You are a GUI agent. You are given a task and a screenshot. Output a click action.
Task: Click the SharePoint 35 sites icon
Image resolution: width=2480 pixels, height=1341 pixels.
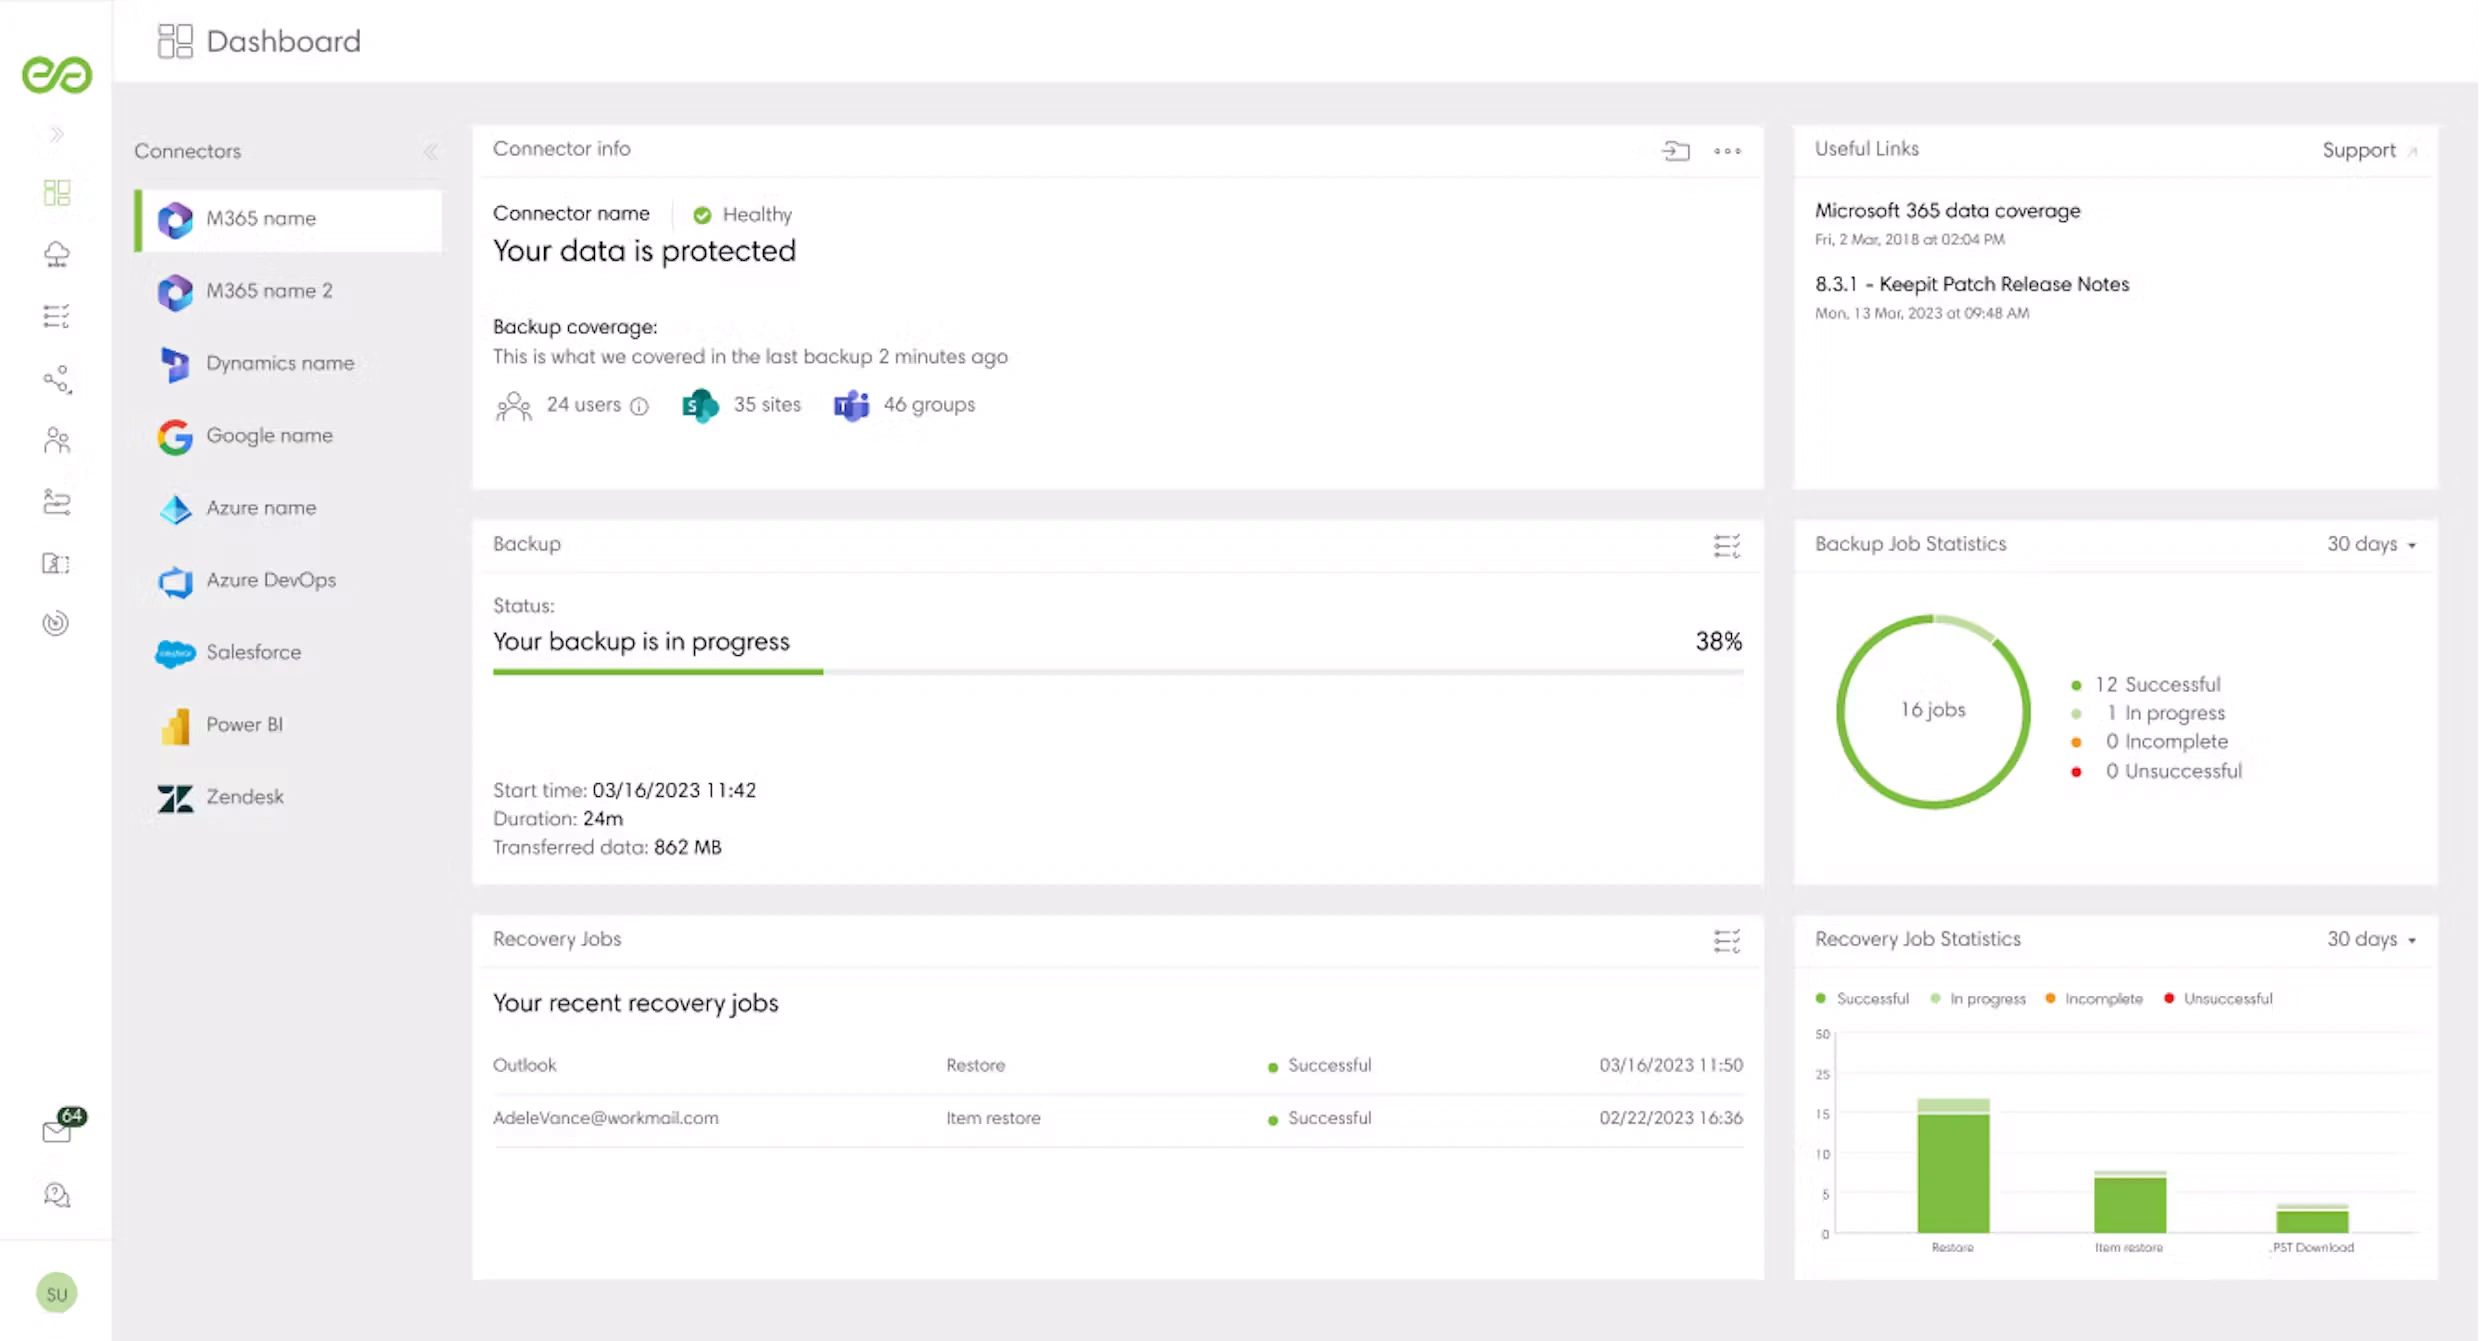[700, 406]
